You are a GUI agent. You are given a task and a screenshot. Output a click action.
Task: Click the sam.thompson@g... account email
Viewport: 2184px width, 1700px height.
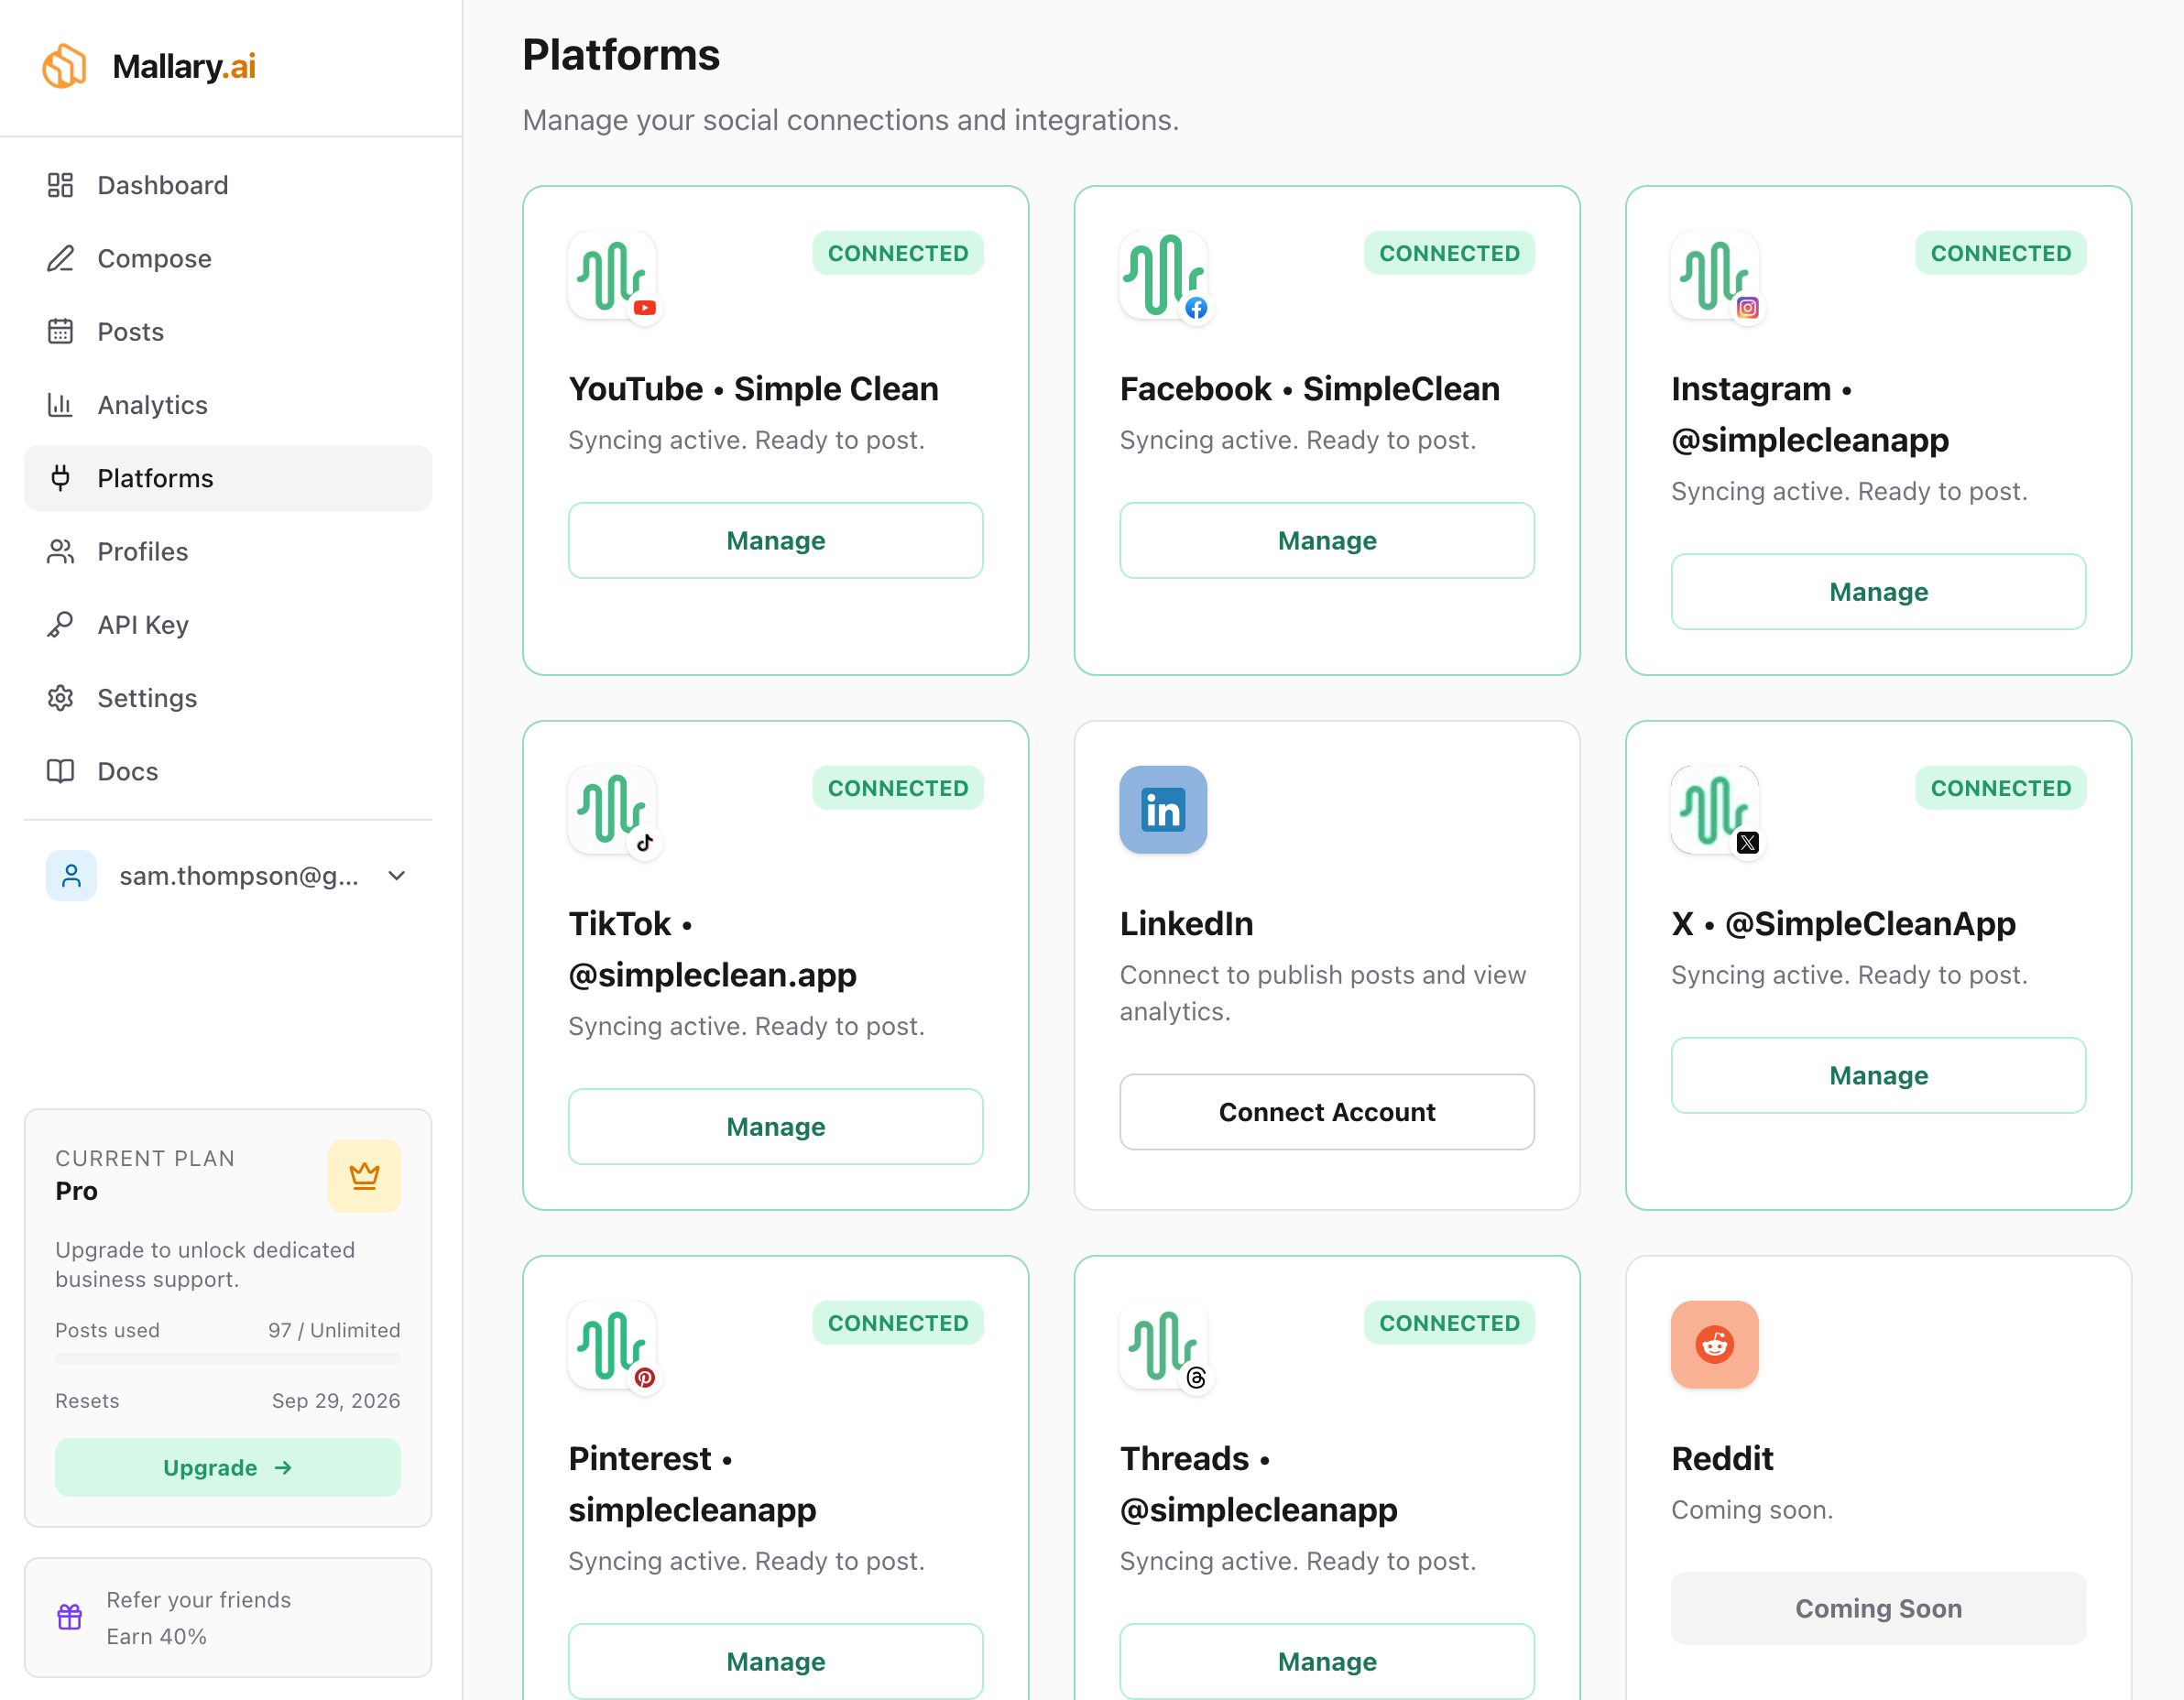click(x=239, y=876)
